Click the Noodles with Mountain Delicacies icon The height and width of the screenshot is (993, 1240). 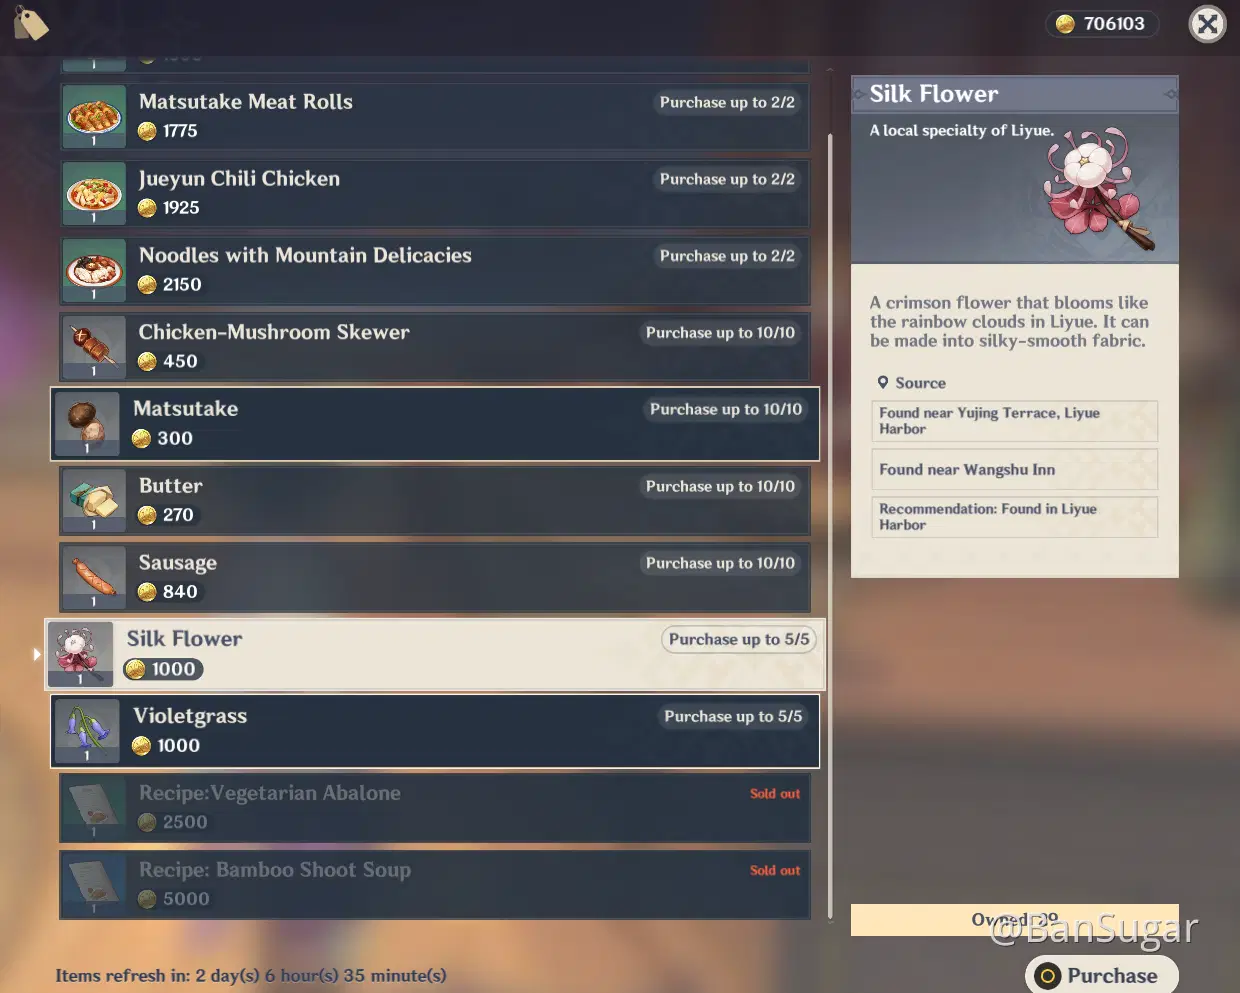(94, 270)
